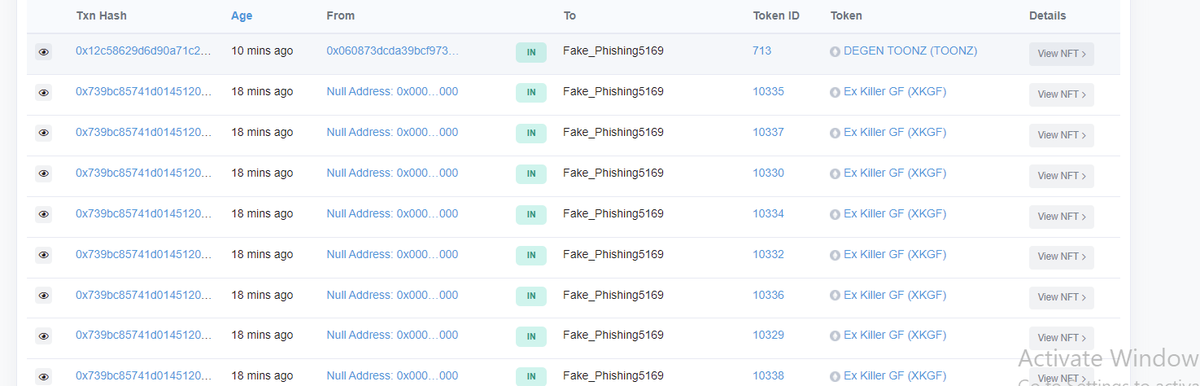Image resolution: width=1200 pixels, height=386 pixels.
Task: Click the IN badge in the token 10337 row
Action: coord(531,133)
